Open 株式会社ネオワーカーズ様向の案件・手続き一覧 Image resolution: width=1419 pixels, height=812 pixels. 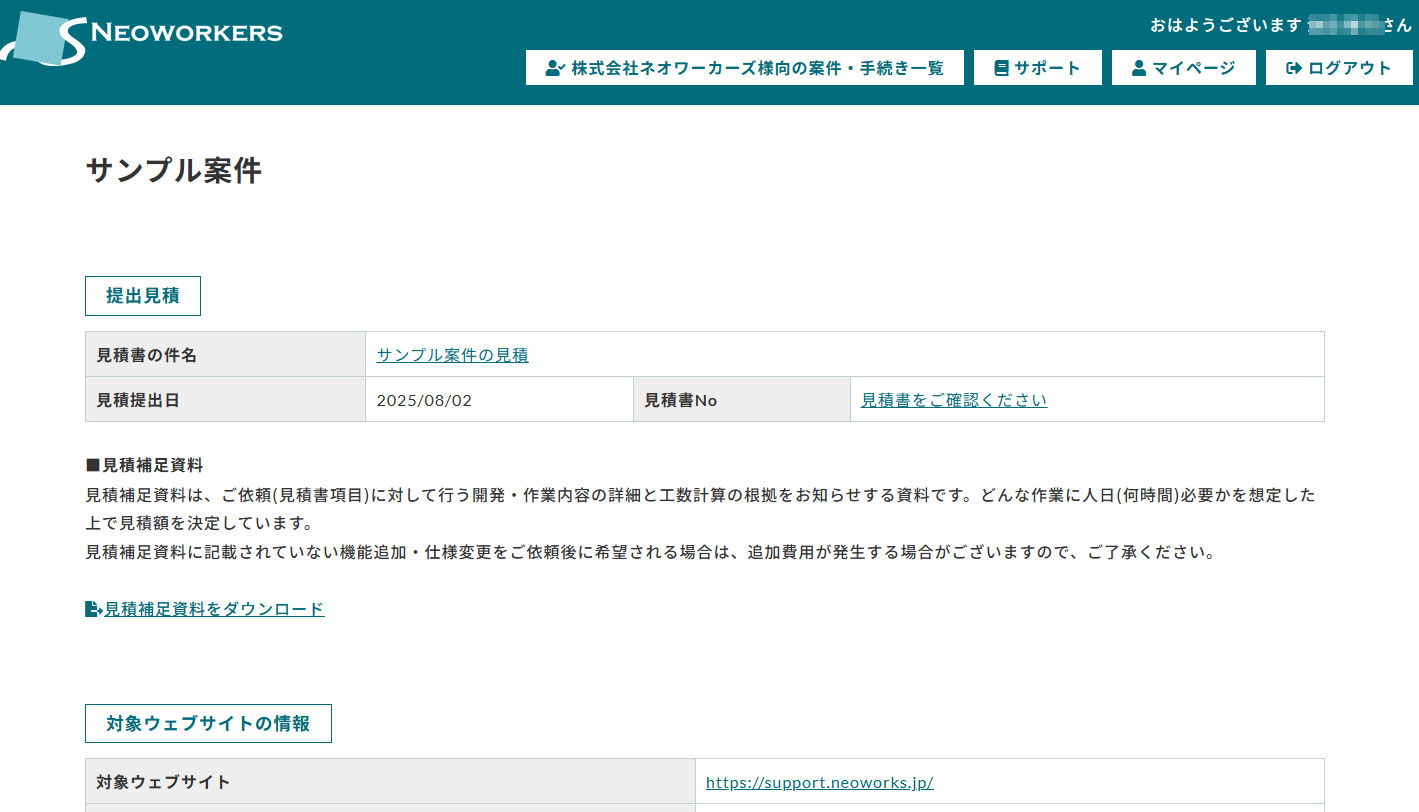(745, 68)
